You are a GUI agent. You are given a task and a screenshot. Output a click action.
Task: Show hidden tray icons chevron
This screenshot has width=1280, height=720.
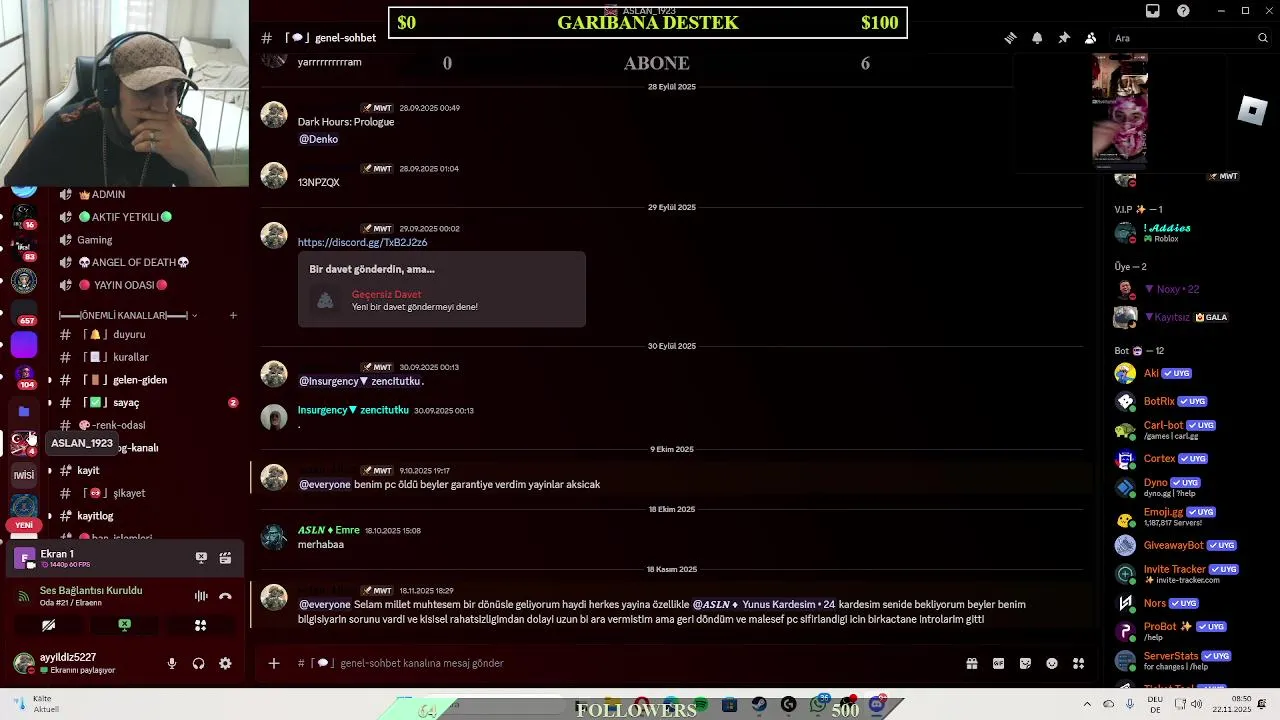pyautogui.click(x=1087, y=704)
